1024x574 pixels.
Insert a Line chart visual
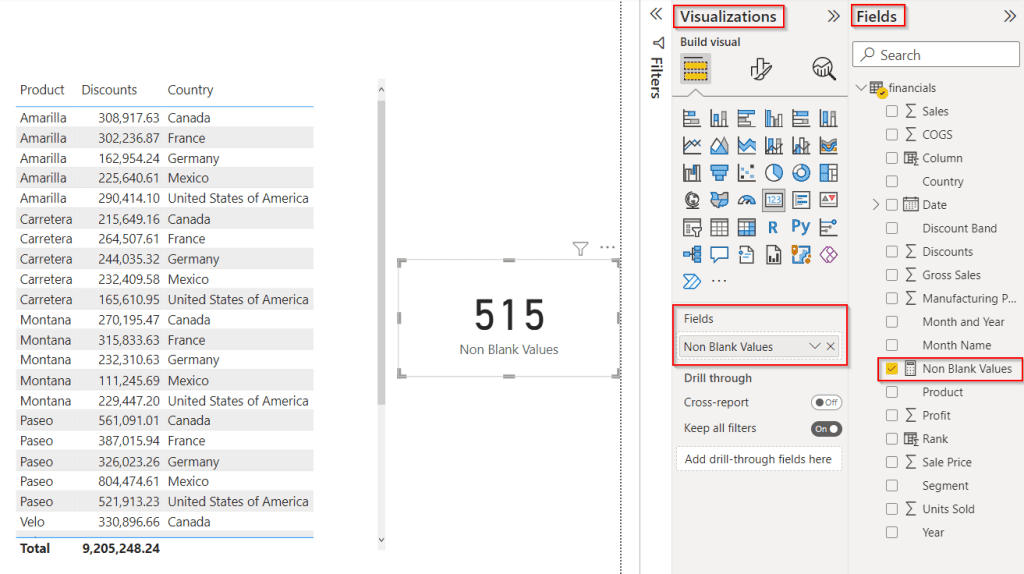coord(692,146)
